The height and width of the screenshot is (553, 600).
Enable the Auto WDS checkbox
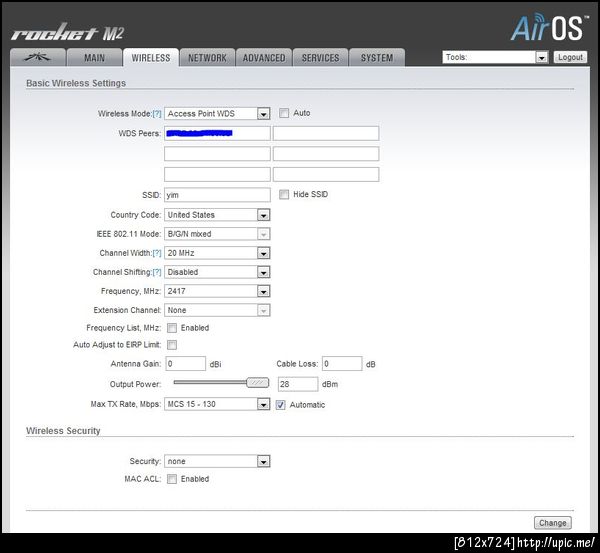[x=284, y=113]
